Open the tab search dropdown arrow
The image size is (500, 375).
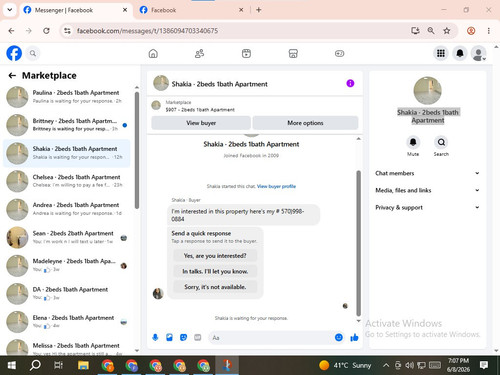10,10
